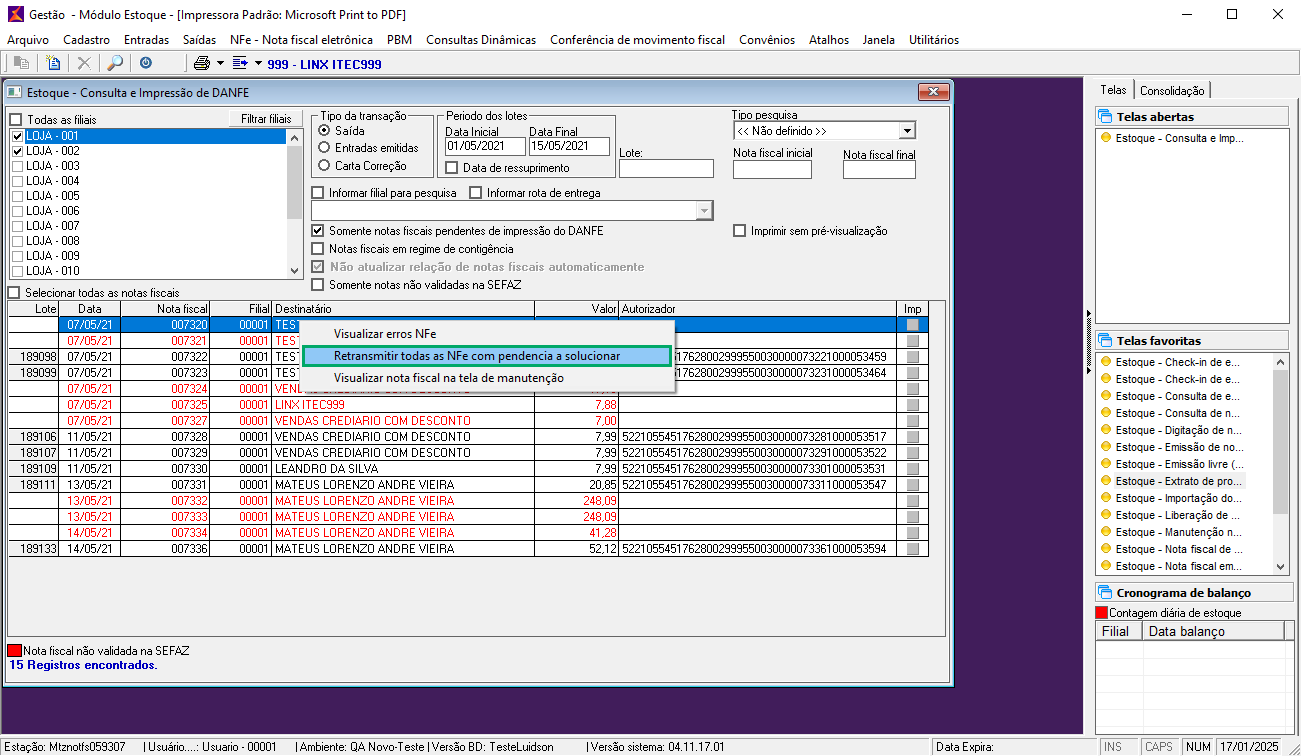Viewport: 1301px width, 756px height.
Task: Click the Telas favoritas panel icon
Action: pyautogui.click(x=1105, y=341)
